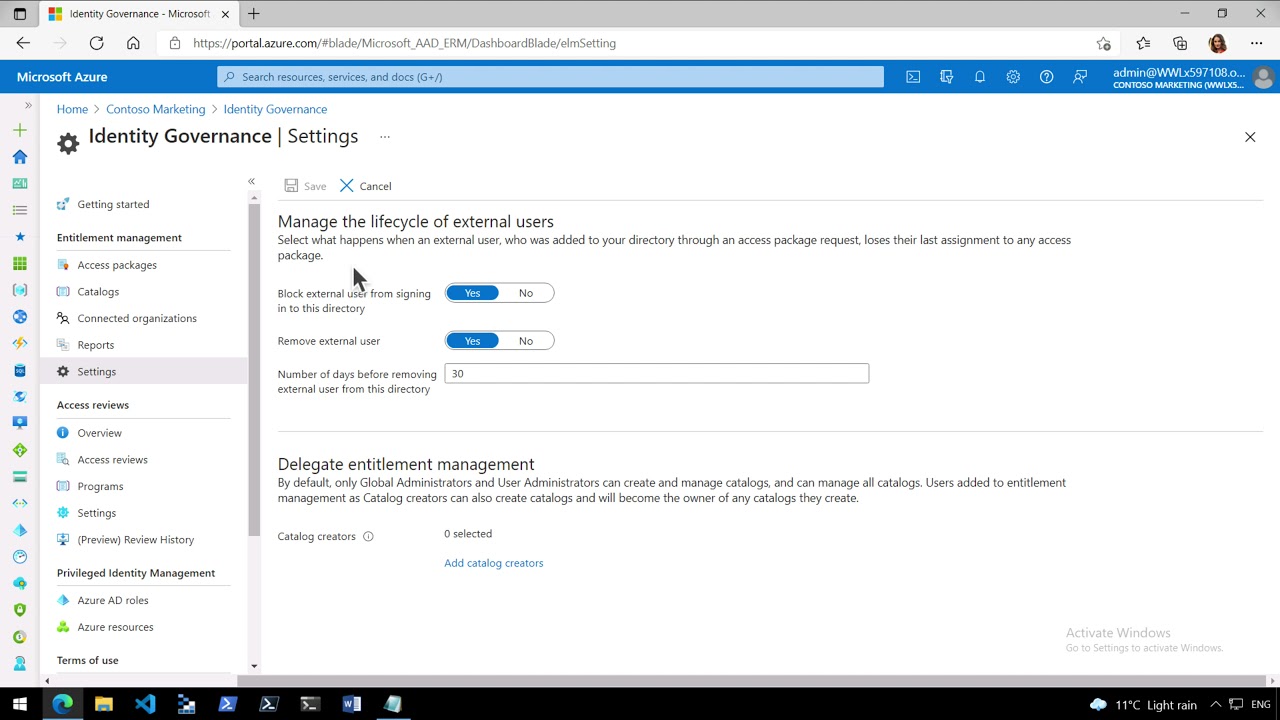Click Cancel in the settings toolbar
1280x720 pixels.
click(x=365, y=186)
